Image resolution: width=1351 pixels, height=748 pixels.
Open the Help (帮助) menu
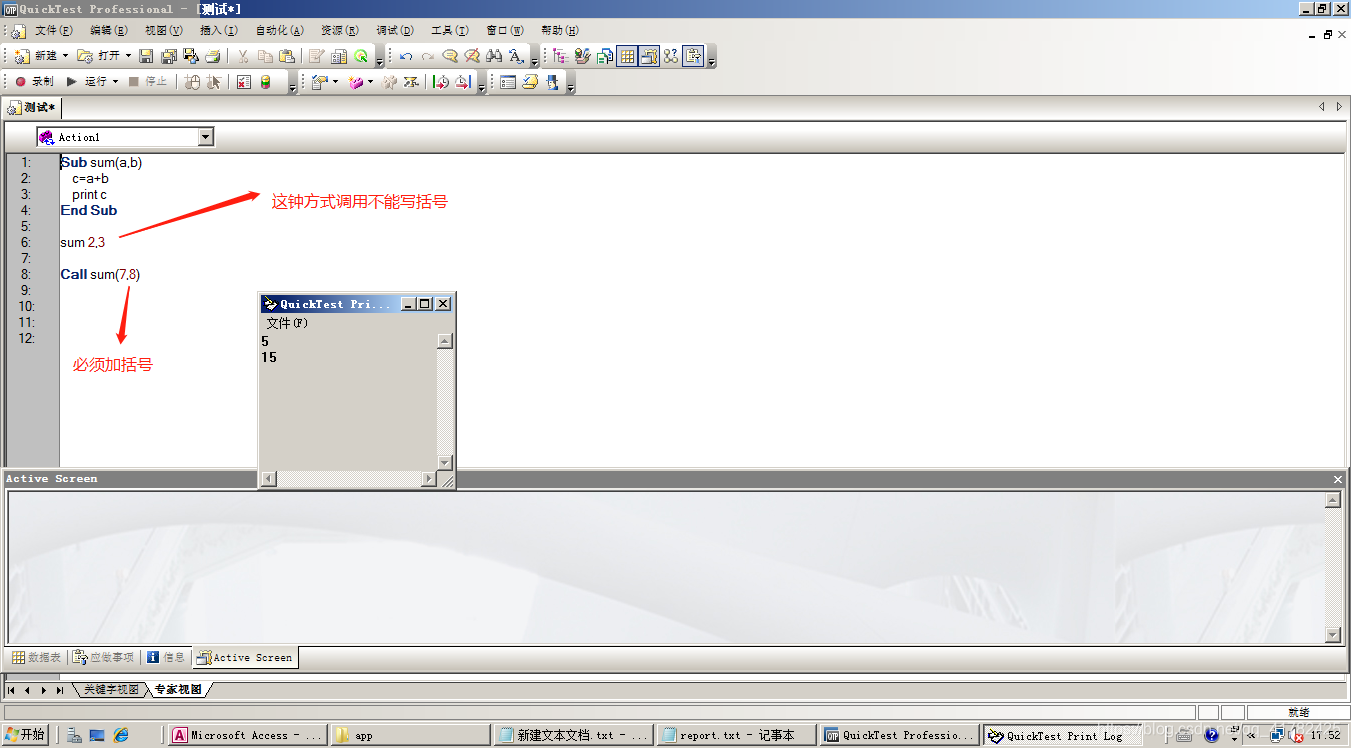559,31
